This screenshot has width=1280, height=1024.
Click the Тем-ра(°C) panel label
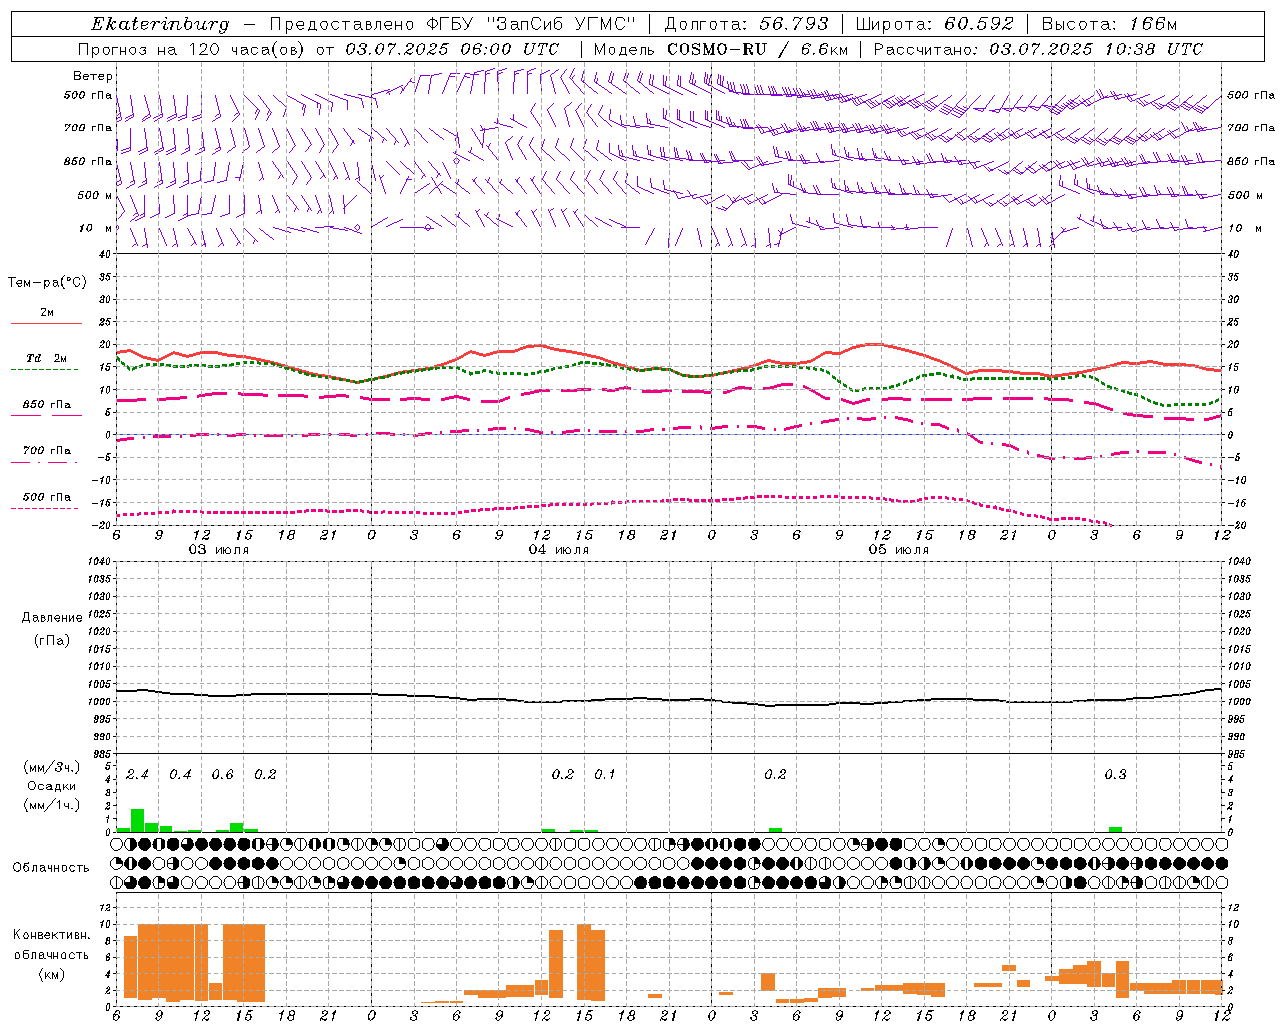tap(47, 283)
